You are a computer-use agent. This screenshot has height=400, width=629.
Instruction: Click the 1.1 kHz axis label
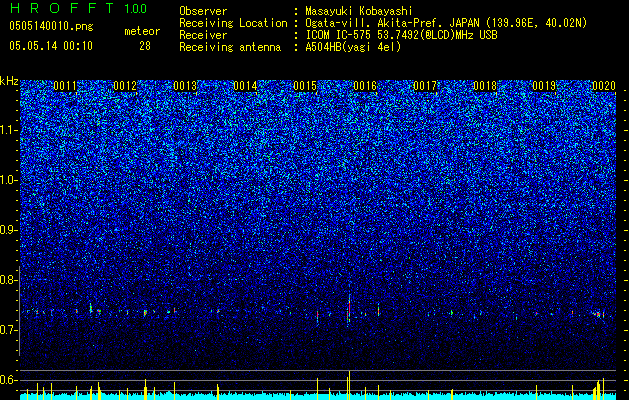pyautogui.click(x=7, y=130)
